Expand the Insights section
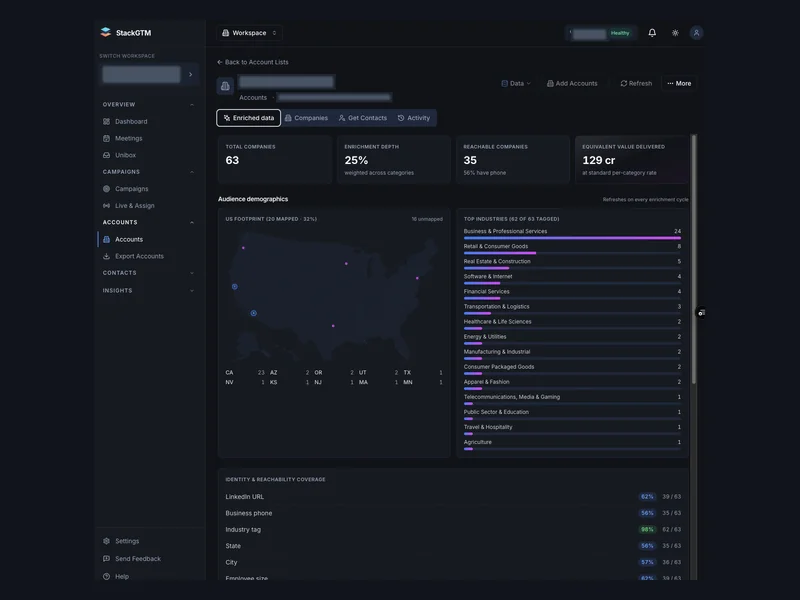The width and height of the screenshot is (800, 600). coord(192,290)
